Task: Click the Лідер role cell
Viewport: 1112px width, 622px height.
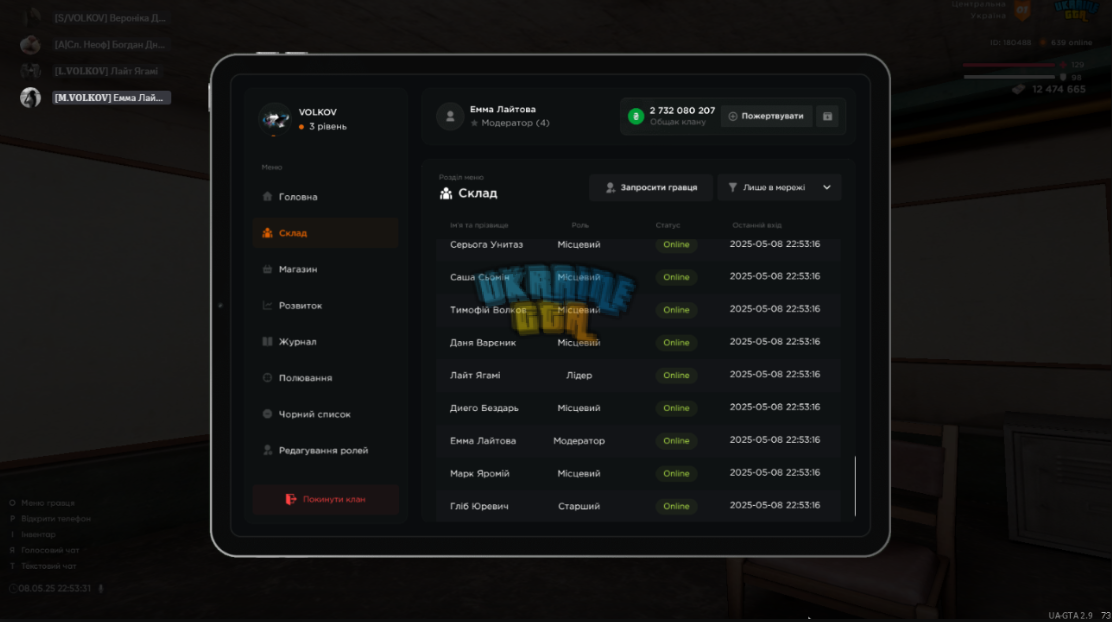Action: [579, 375]
